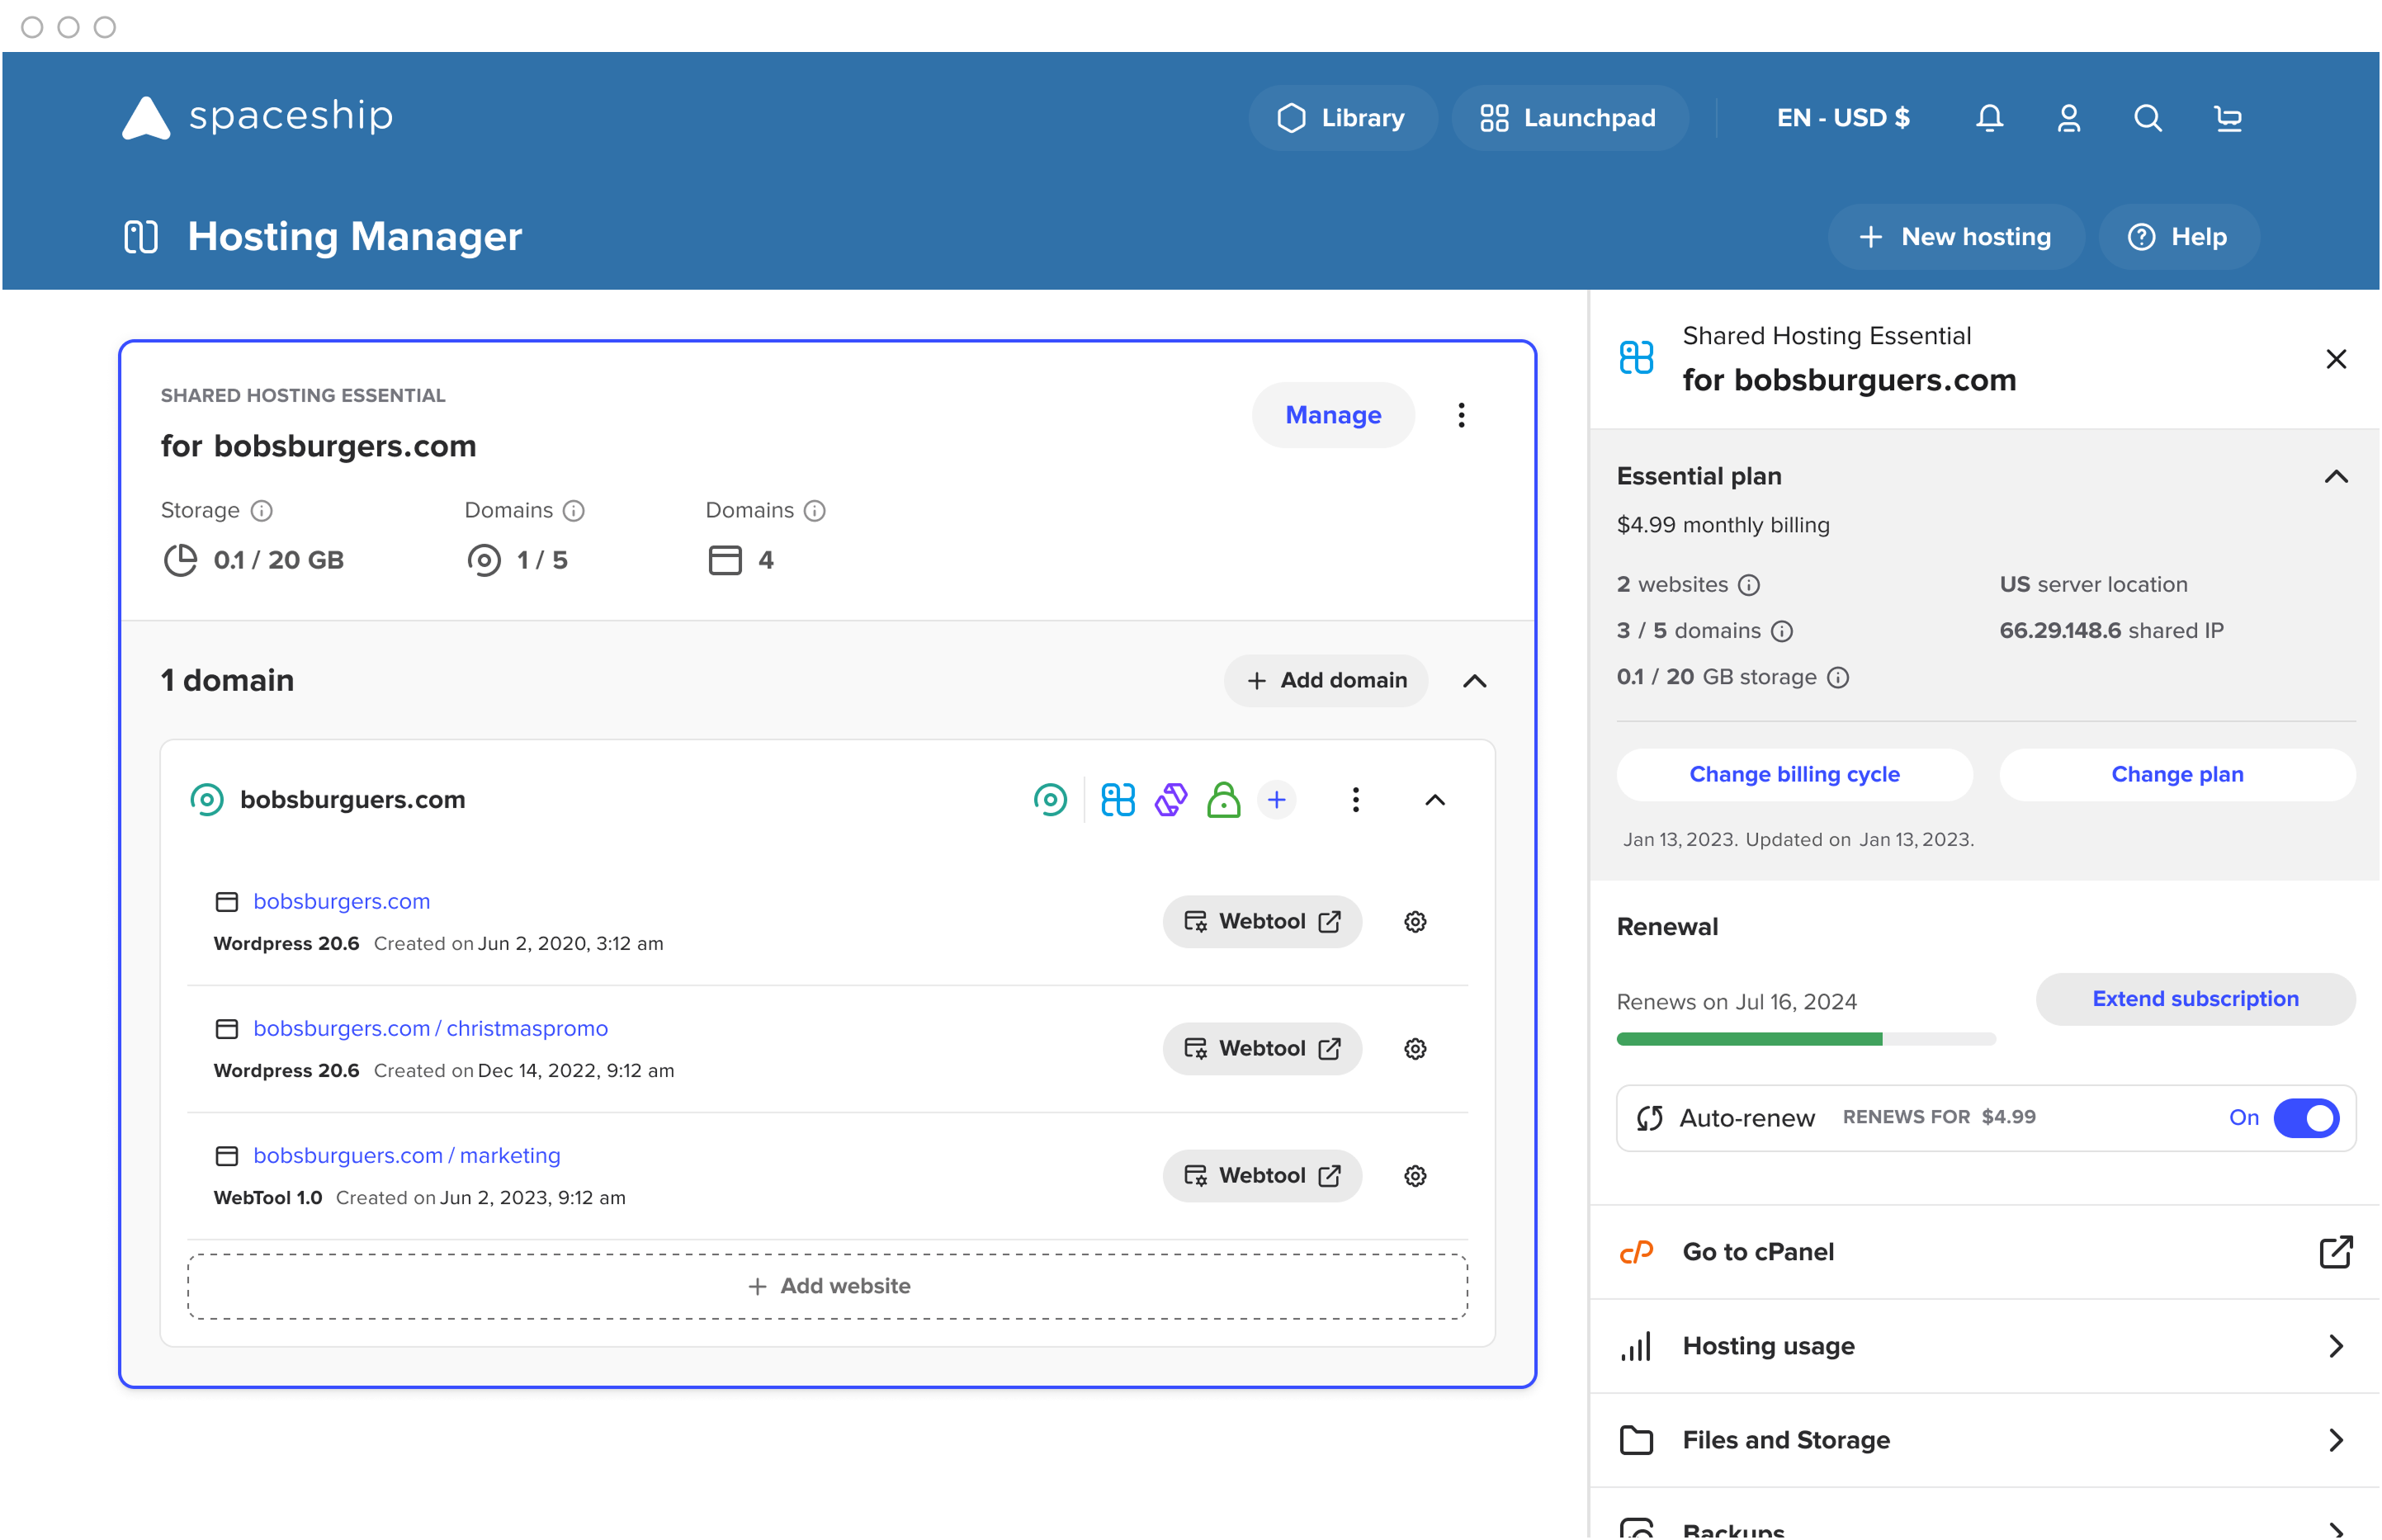
Task: Collapse the 1 domain section
Action: pos(1476,681)
